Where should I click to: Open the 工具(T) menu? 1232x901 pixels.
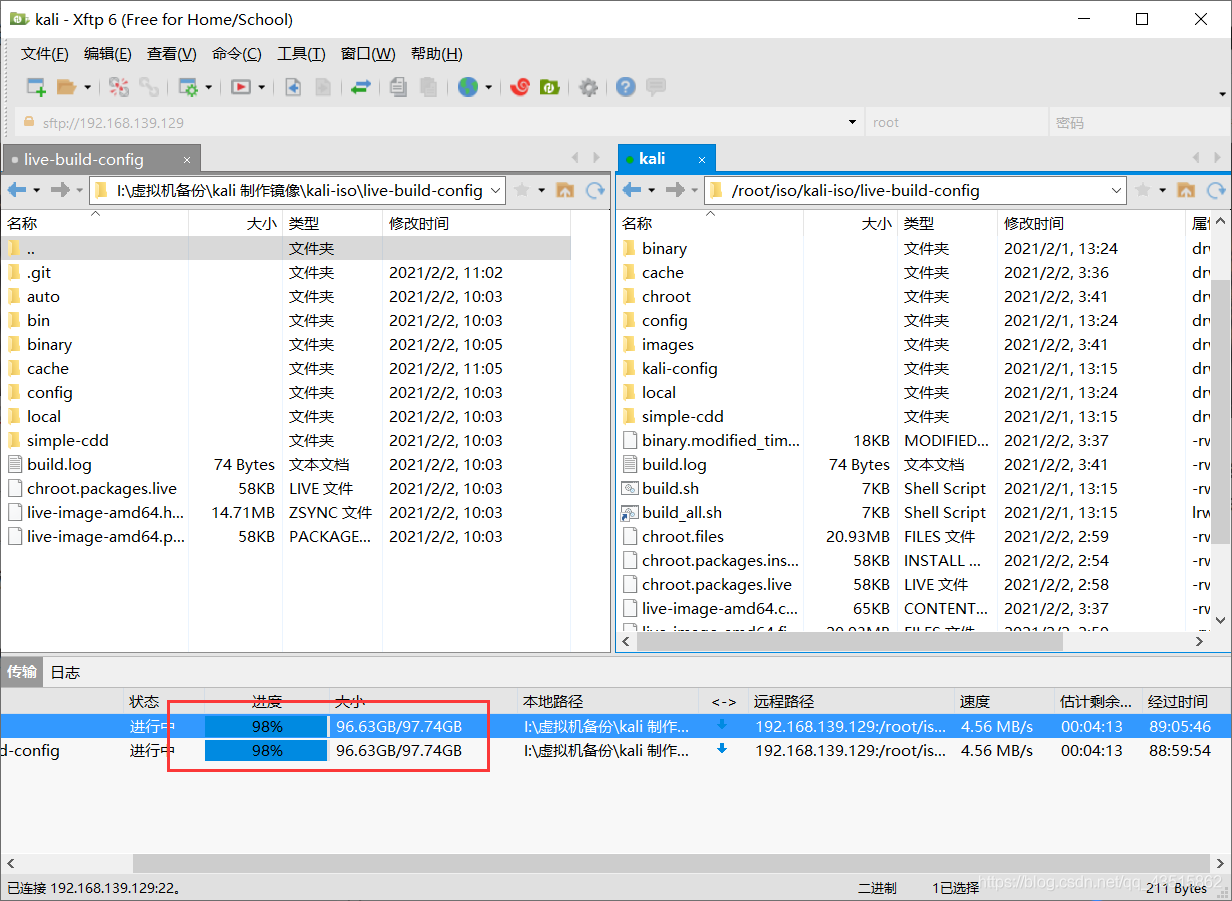coord(301,54)
